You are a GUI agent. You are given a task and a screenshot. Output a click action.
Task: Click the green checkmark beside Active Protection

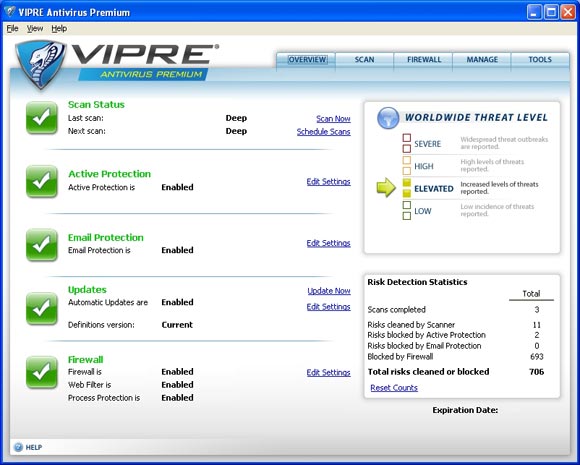coord(42,181)
